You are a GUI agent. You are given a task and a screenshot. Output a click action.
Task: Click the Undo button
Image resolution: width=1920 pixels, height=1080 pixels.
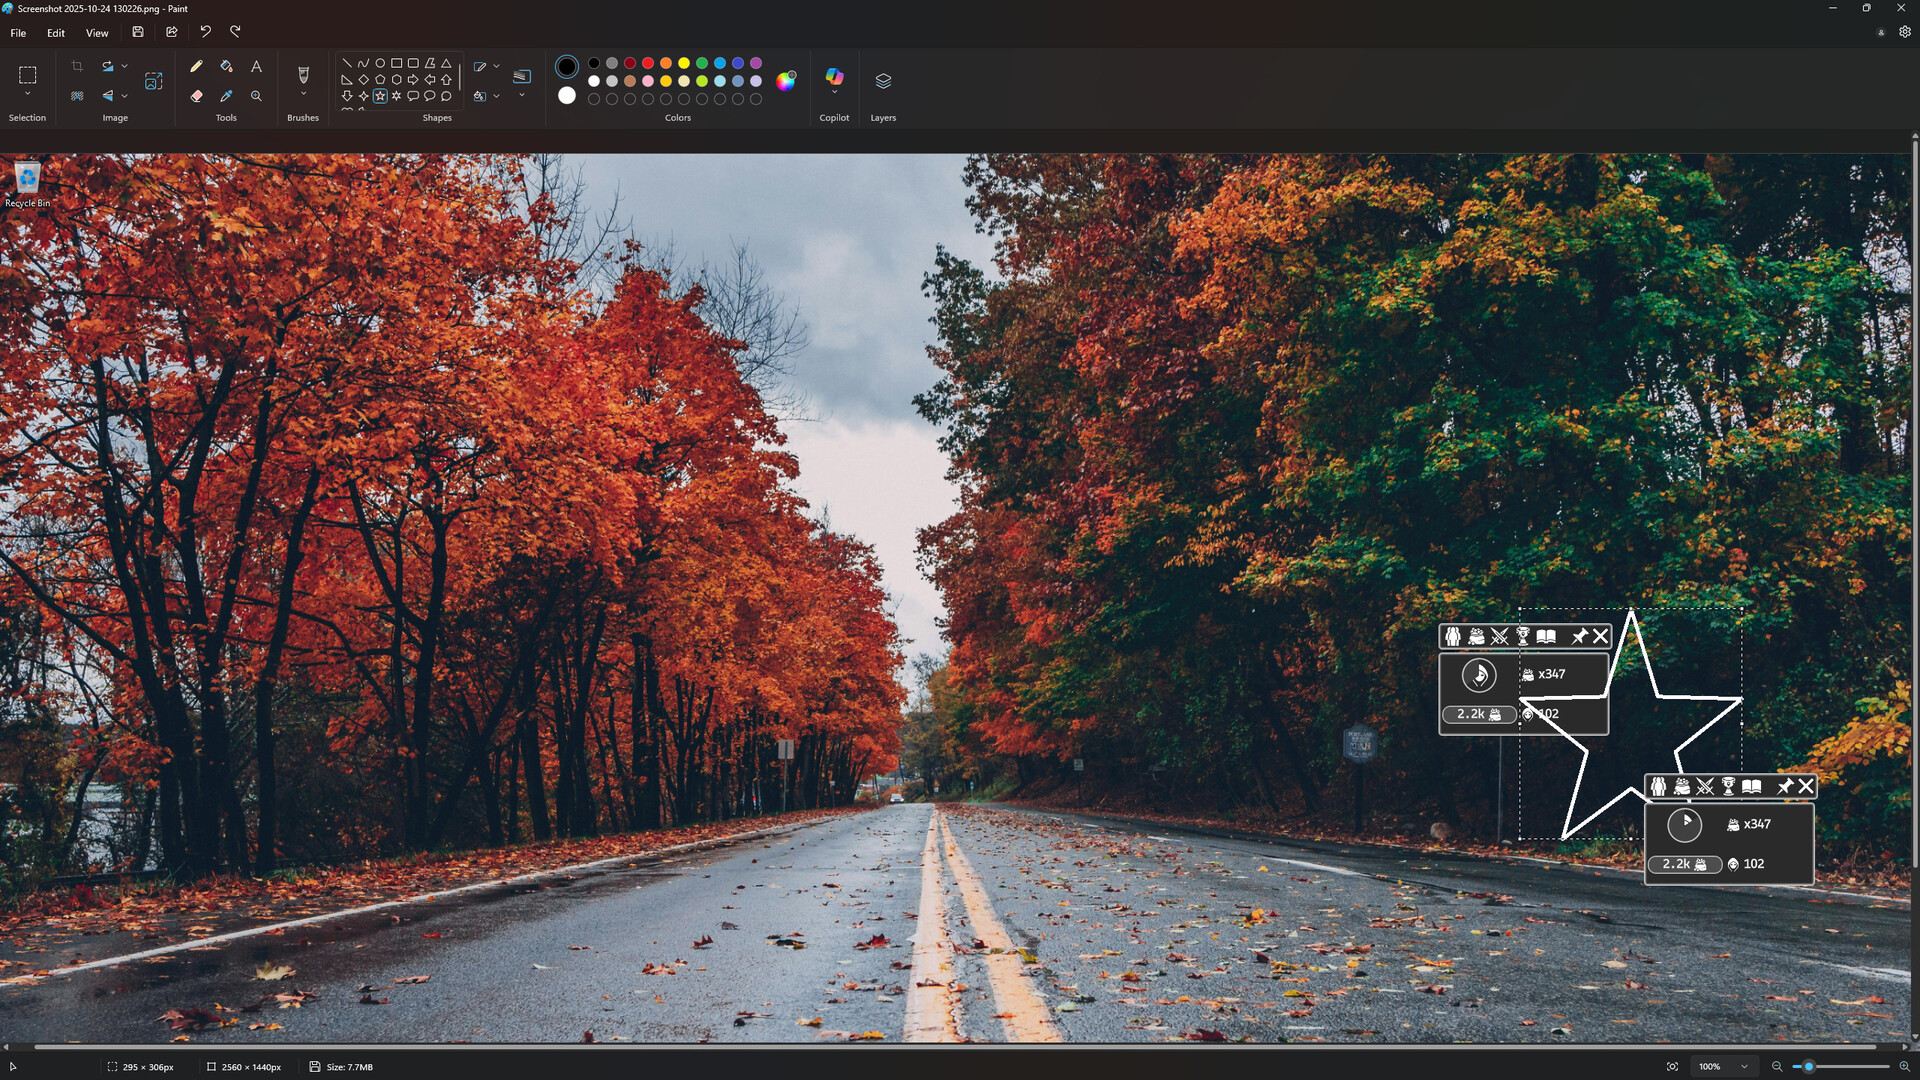pyautogui.click(x=205, y=31)
